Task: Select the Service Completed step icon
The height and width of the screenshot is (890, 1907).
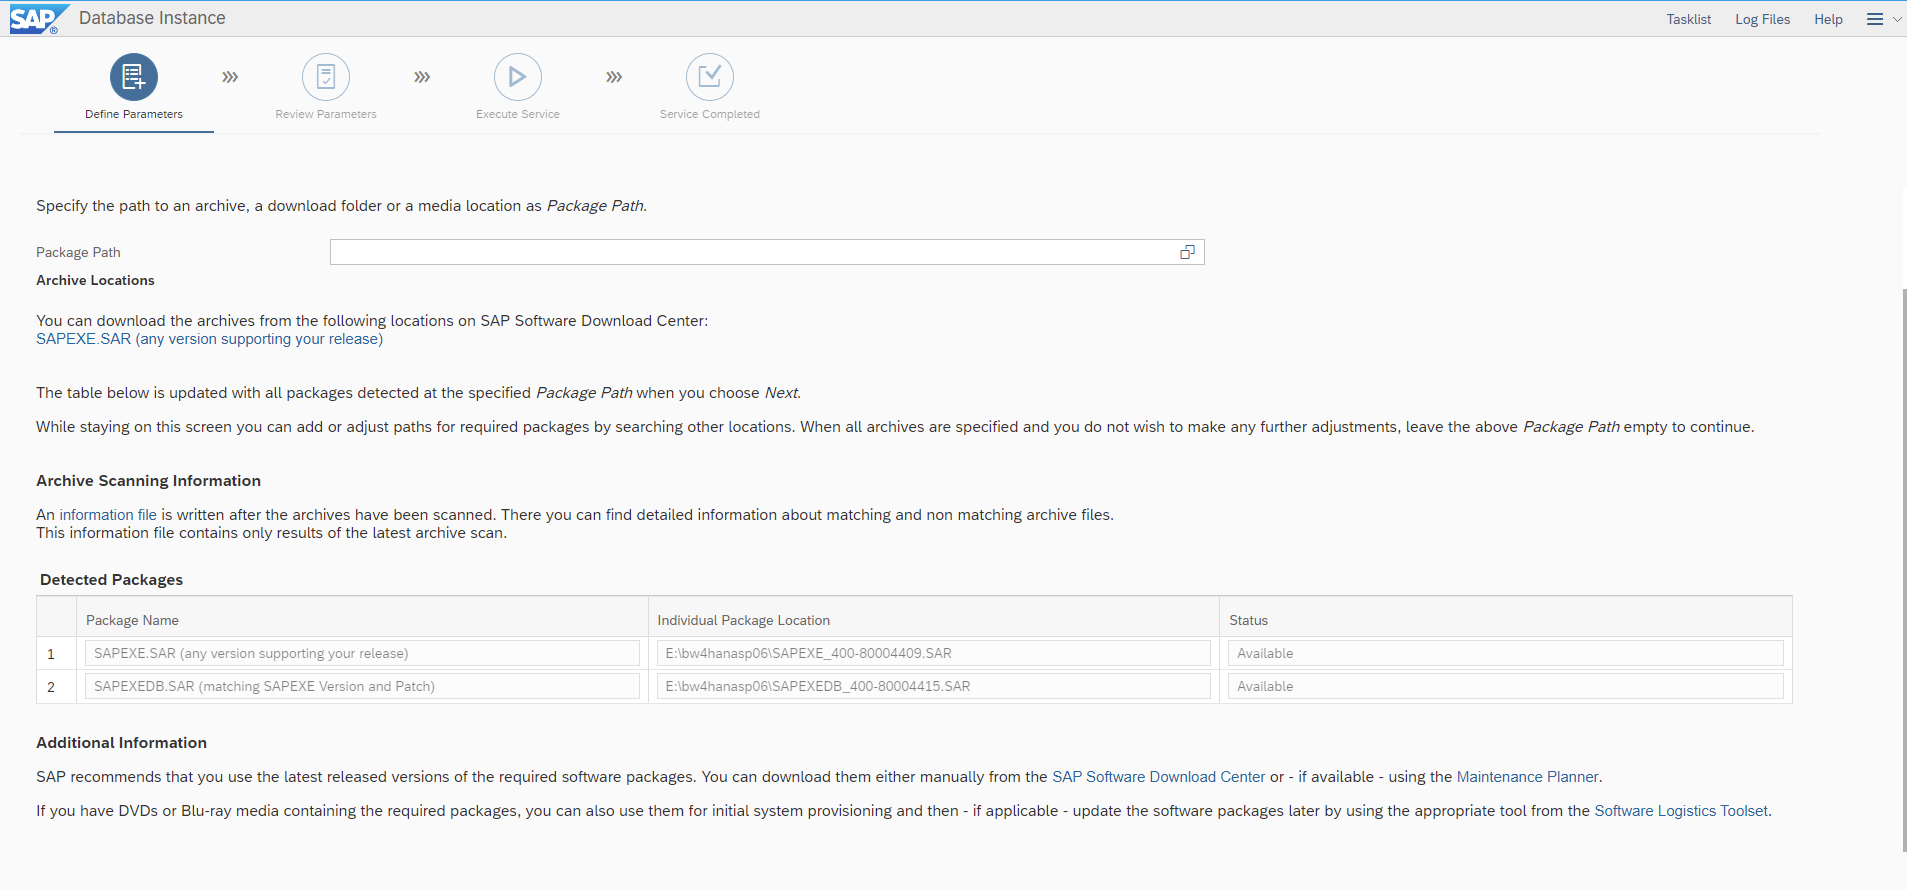Action: point(710,77)
